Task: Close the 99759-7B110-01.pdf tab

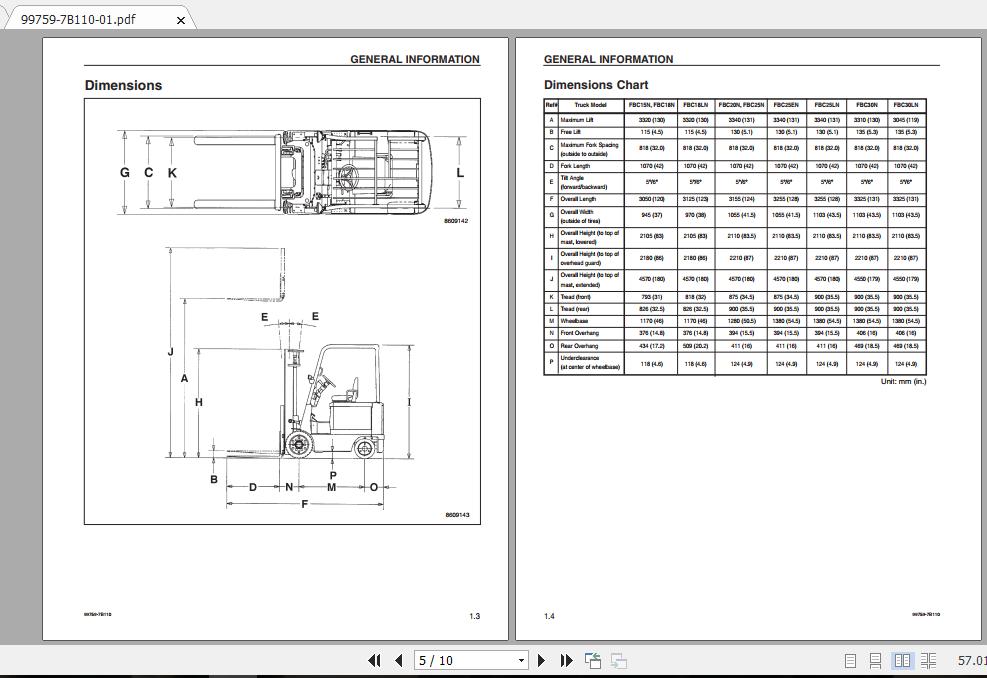Action: pyautogui.click(x=181, y=18)
